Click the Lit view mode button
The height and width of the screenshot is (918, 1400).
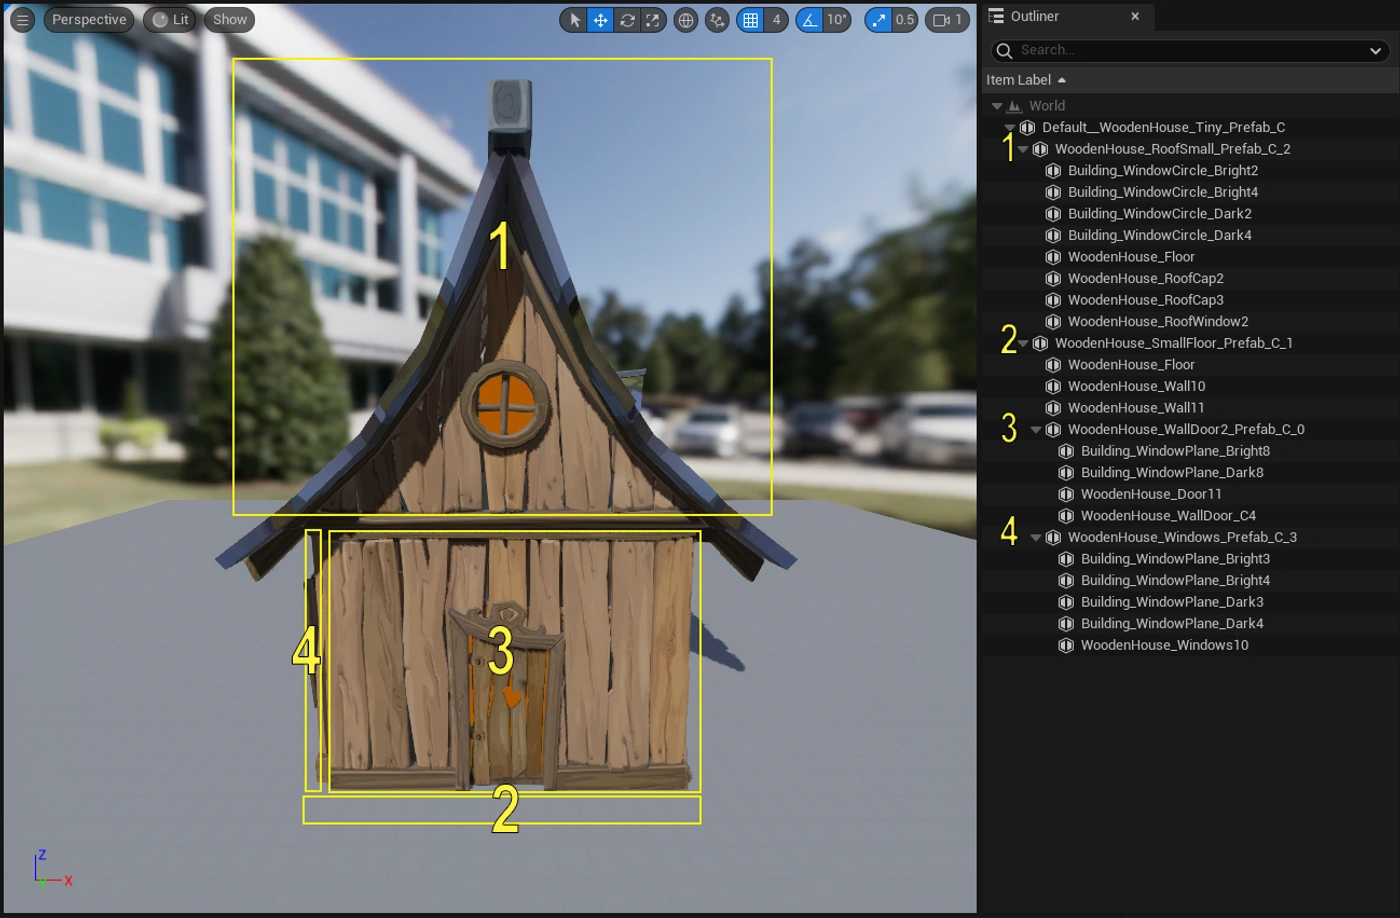[170, 20]
